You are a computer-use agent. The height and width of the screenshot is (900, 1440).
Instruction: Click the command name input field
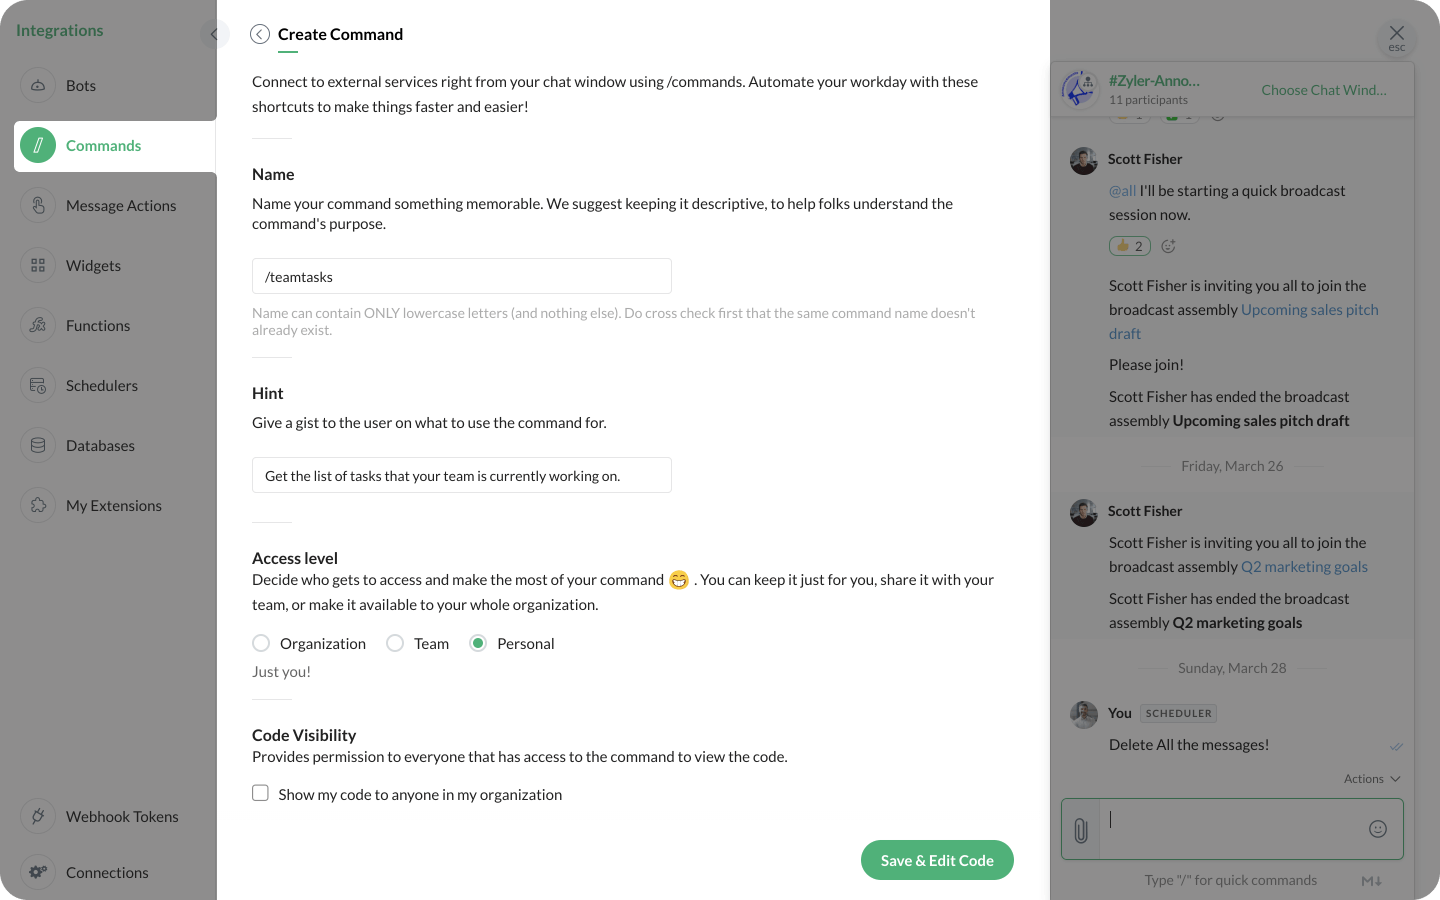coord(461,277)
